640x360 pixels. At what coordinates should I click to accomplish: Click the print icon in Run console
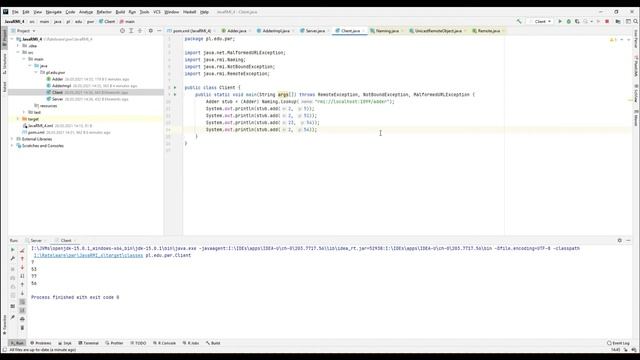(22, 319)
